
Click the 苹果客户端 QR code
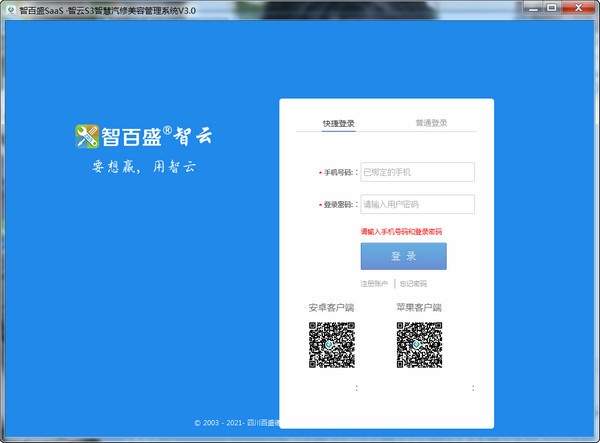[419, 345]
